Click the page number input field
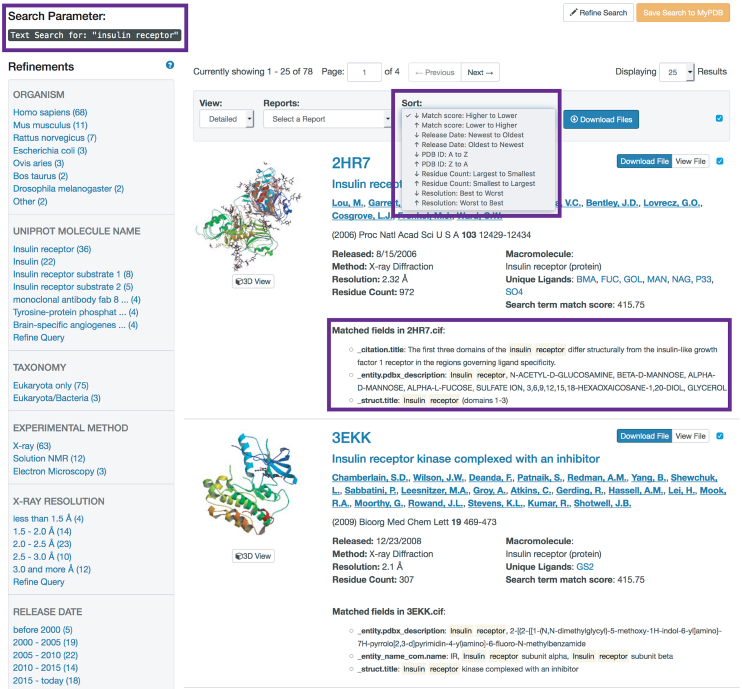742x689 pixels. [x=364, y=72]
